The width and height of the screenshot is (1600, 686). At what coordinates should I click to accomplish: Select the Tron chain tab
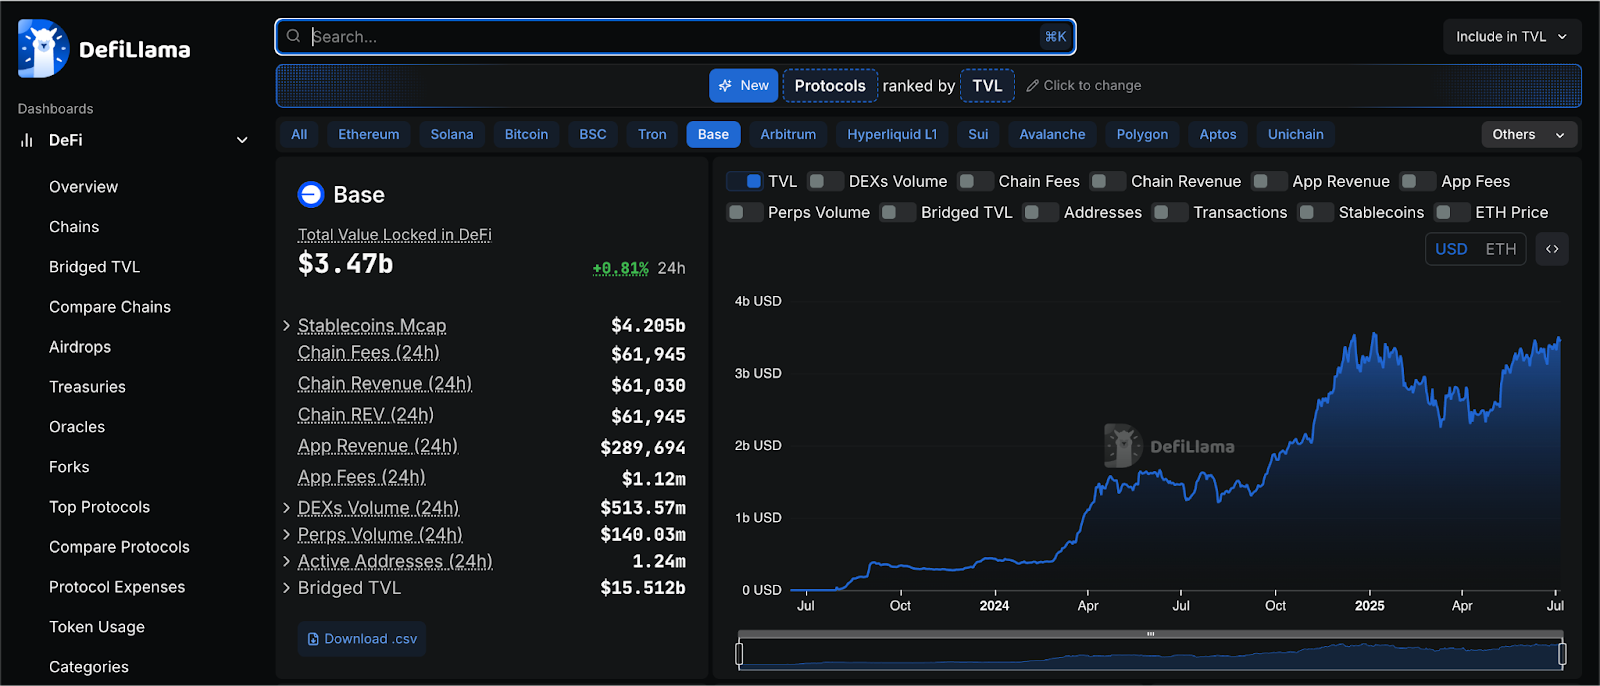click(652, 134)
